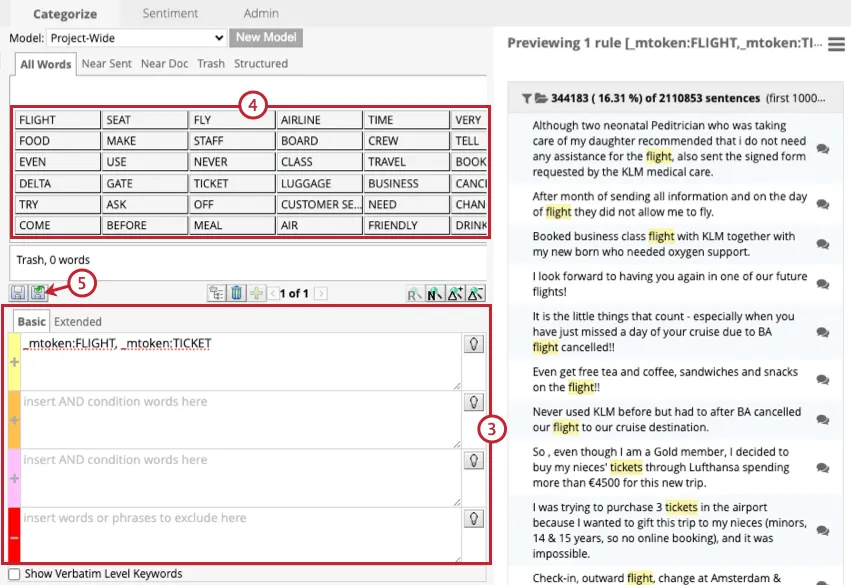
Task: Click the Δ- remove-keyword icon
Action: [x=476, y=293]
